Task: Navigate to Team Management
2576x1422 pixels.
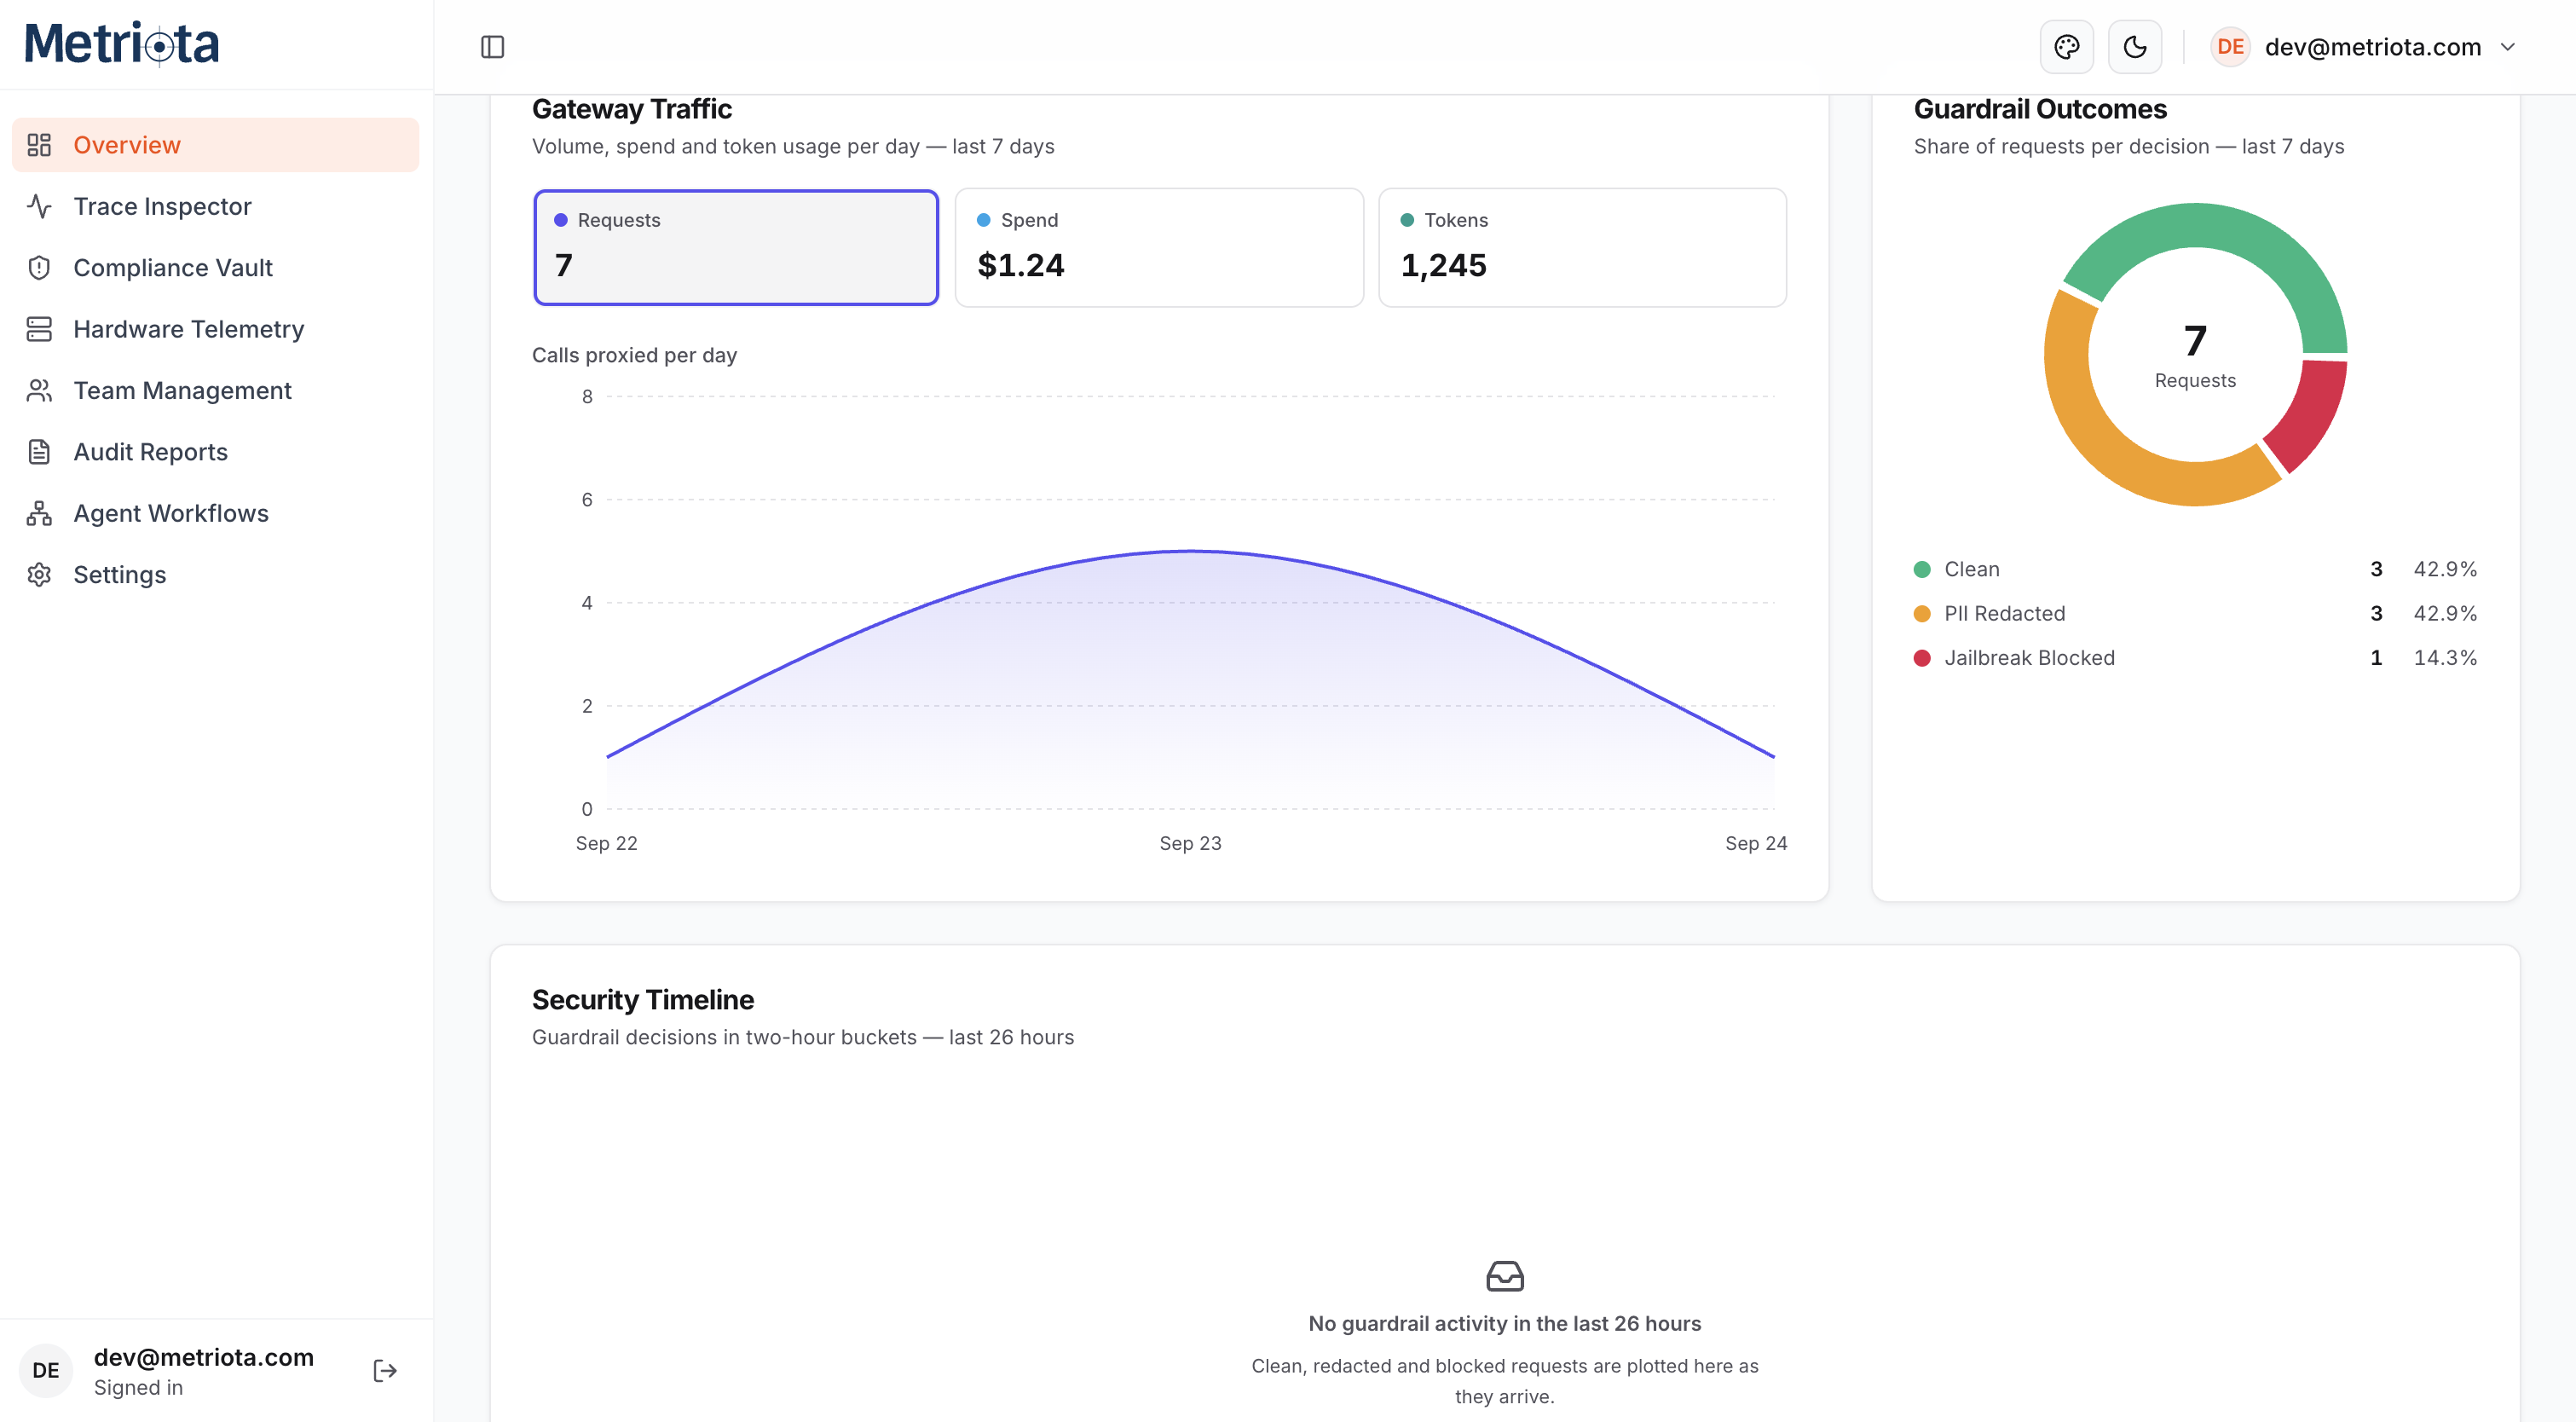Action: click(215, 390)
